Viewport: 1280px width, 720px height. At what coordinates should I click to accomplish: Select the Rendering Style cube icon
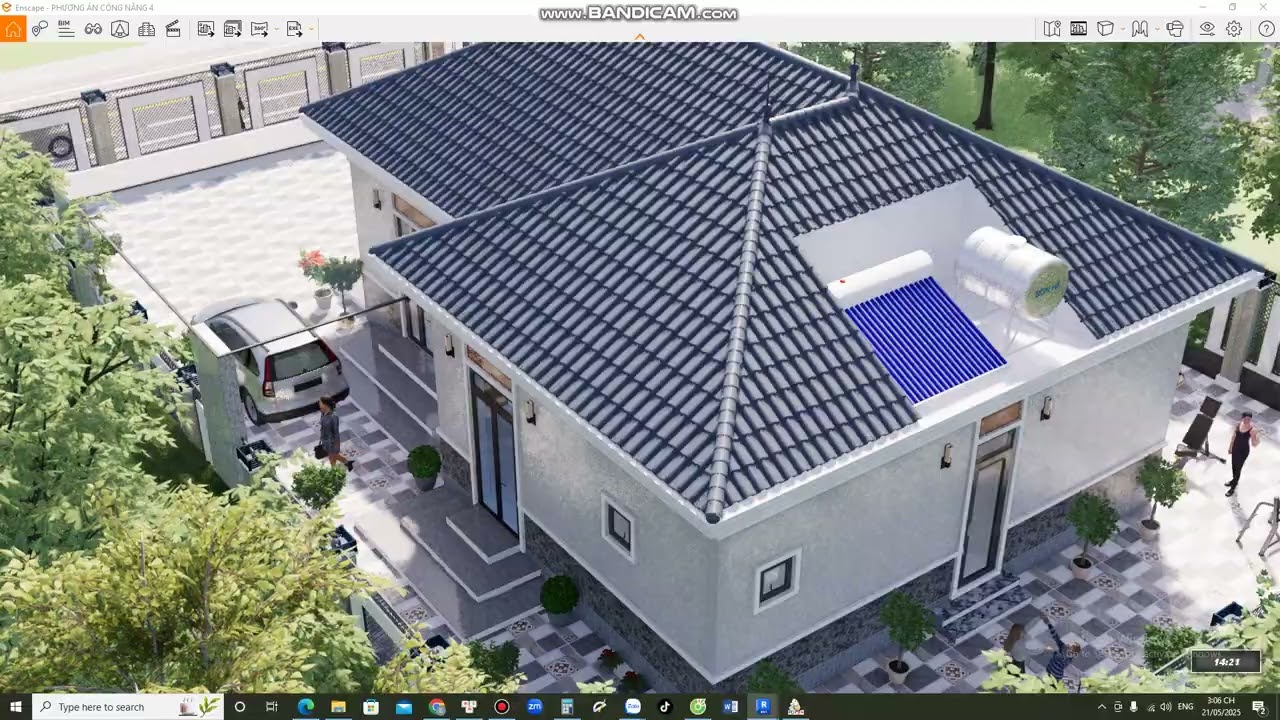[x=1105, y=29]
